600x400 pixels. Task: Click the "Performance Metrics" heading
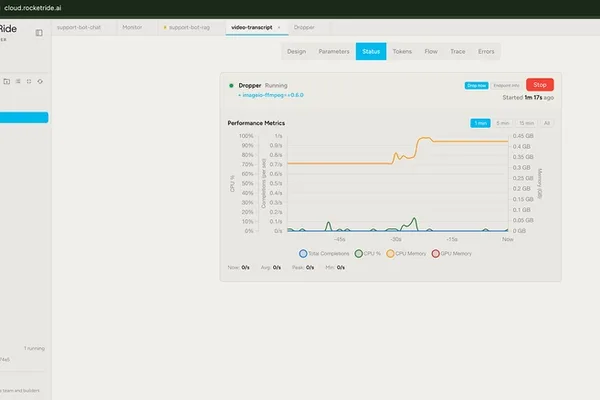[x=256, y=123]
